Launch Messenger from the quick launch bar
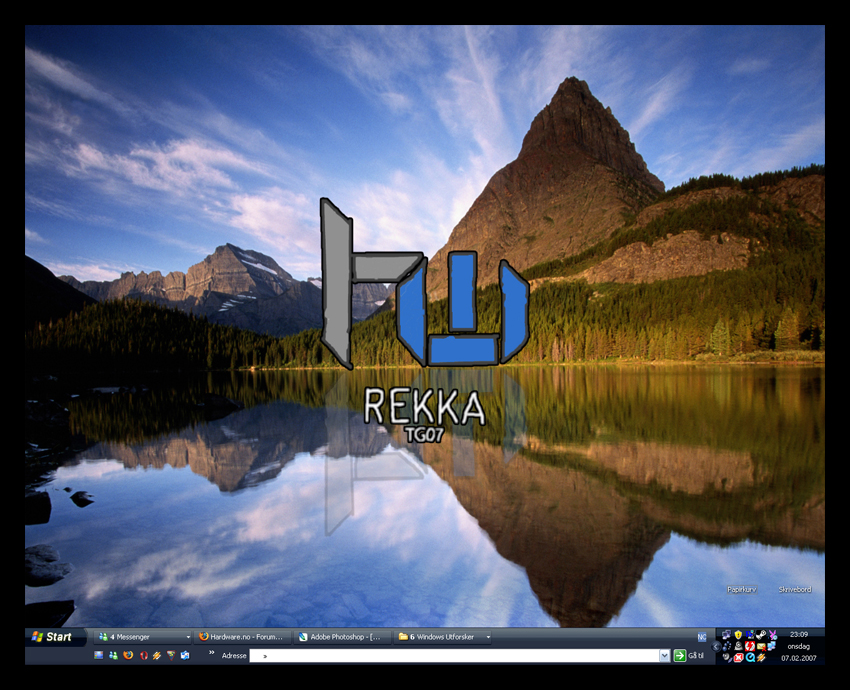The width and height of the screenshot is (850, 690). 113,655
